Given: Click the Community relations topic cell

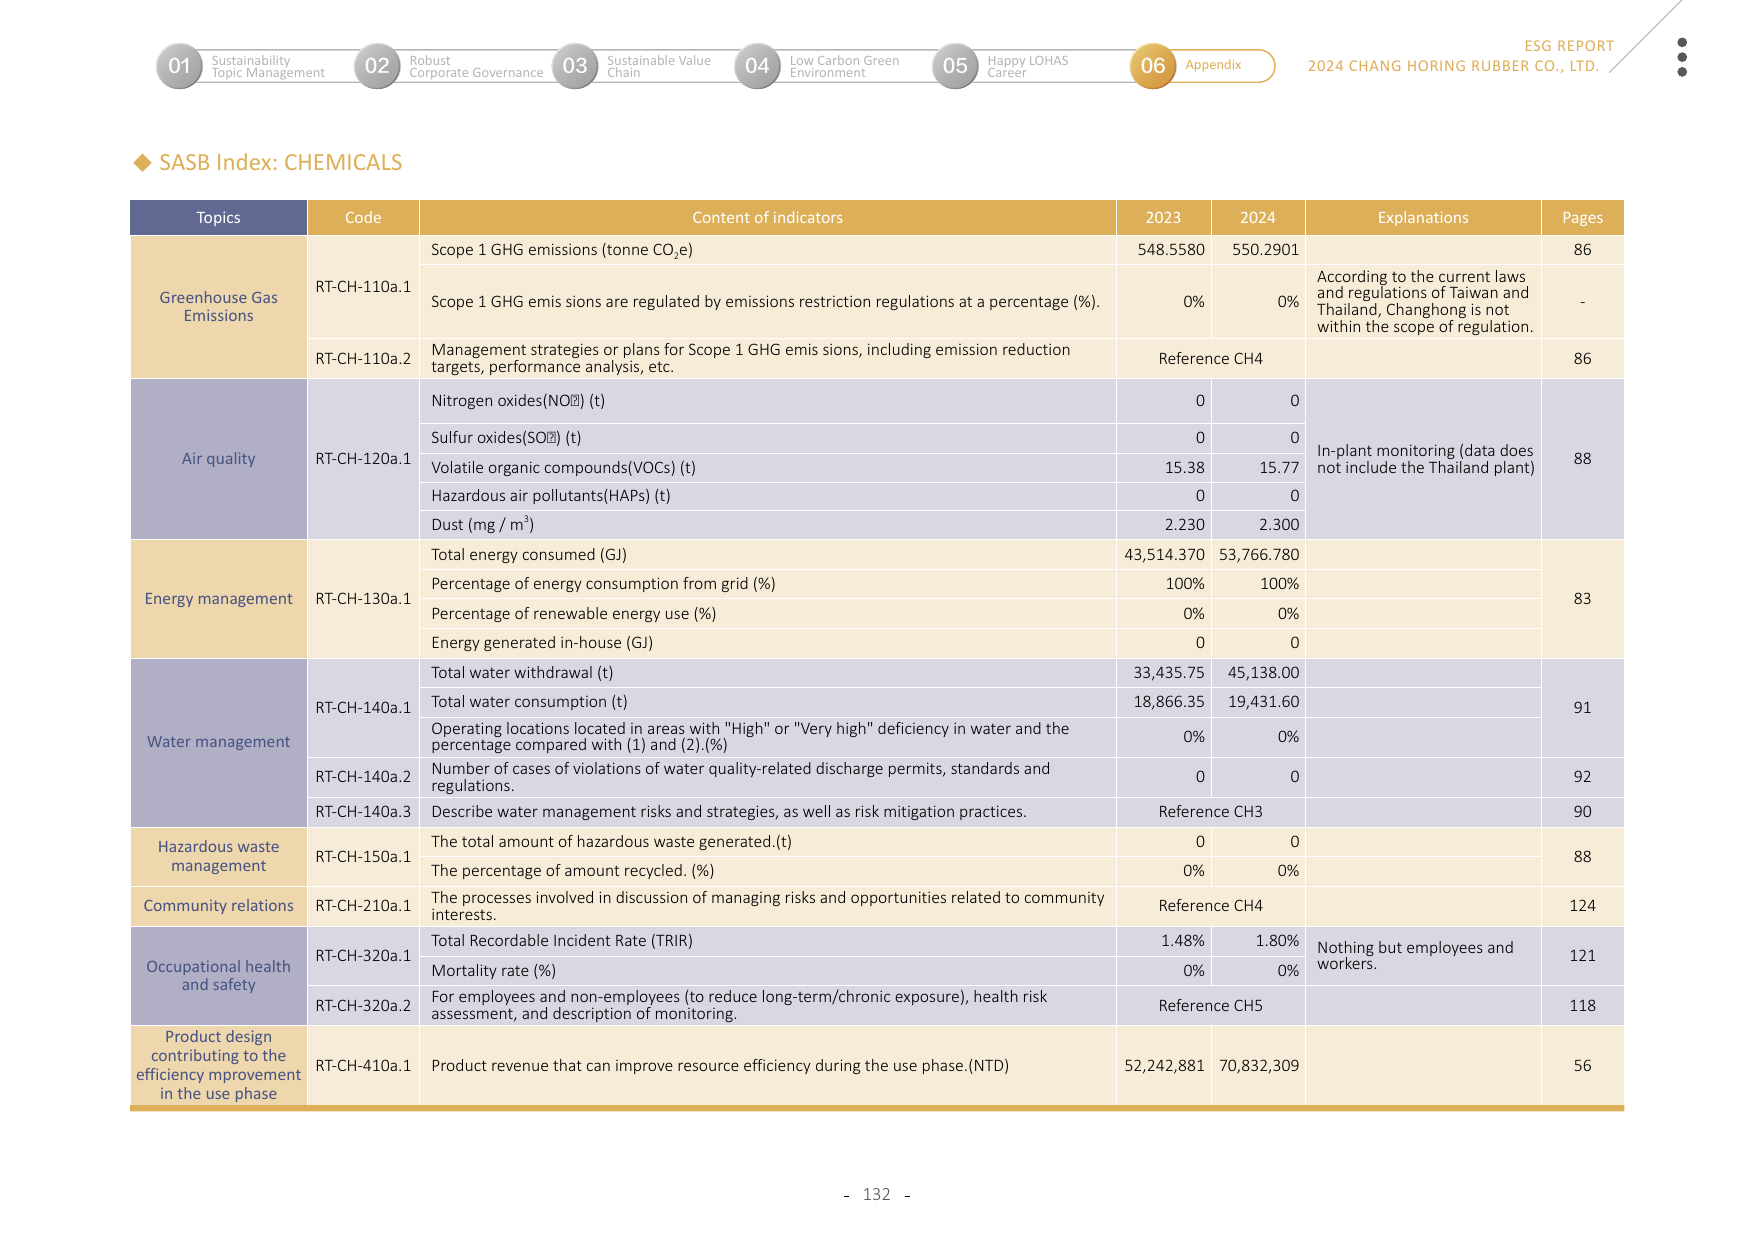Looking at the screenshot, I should tap(218, 906).
